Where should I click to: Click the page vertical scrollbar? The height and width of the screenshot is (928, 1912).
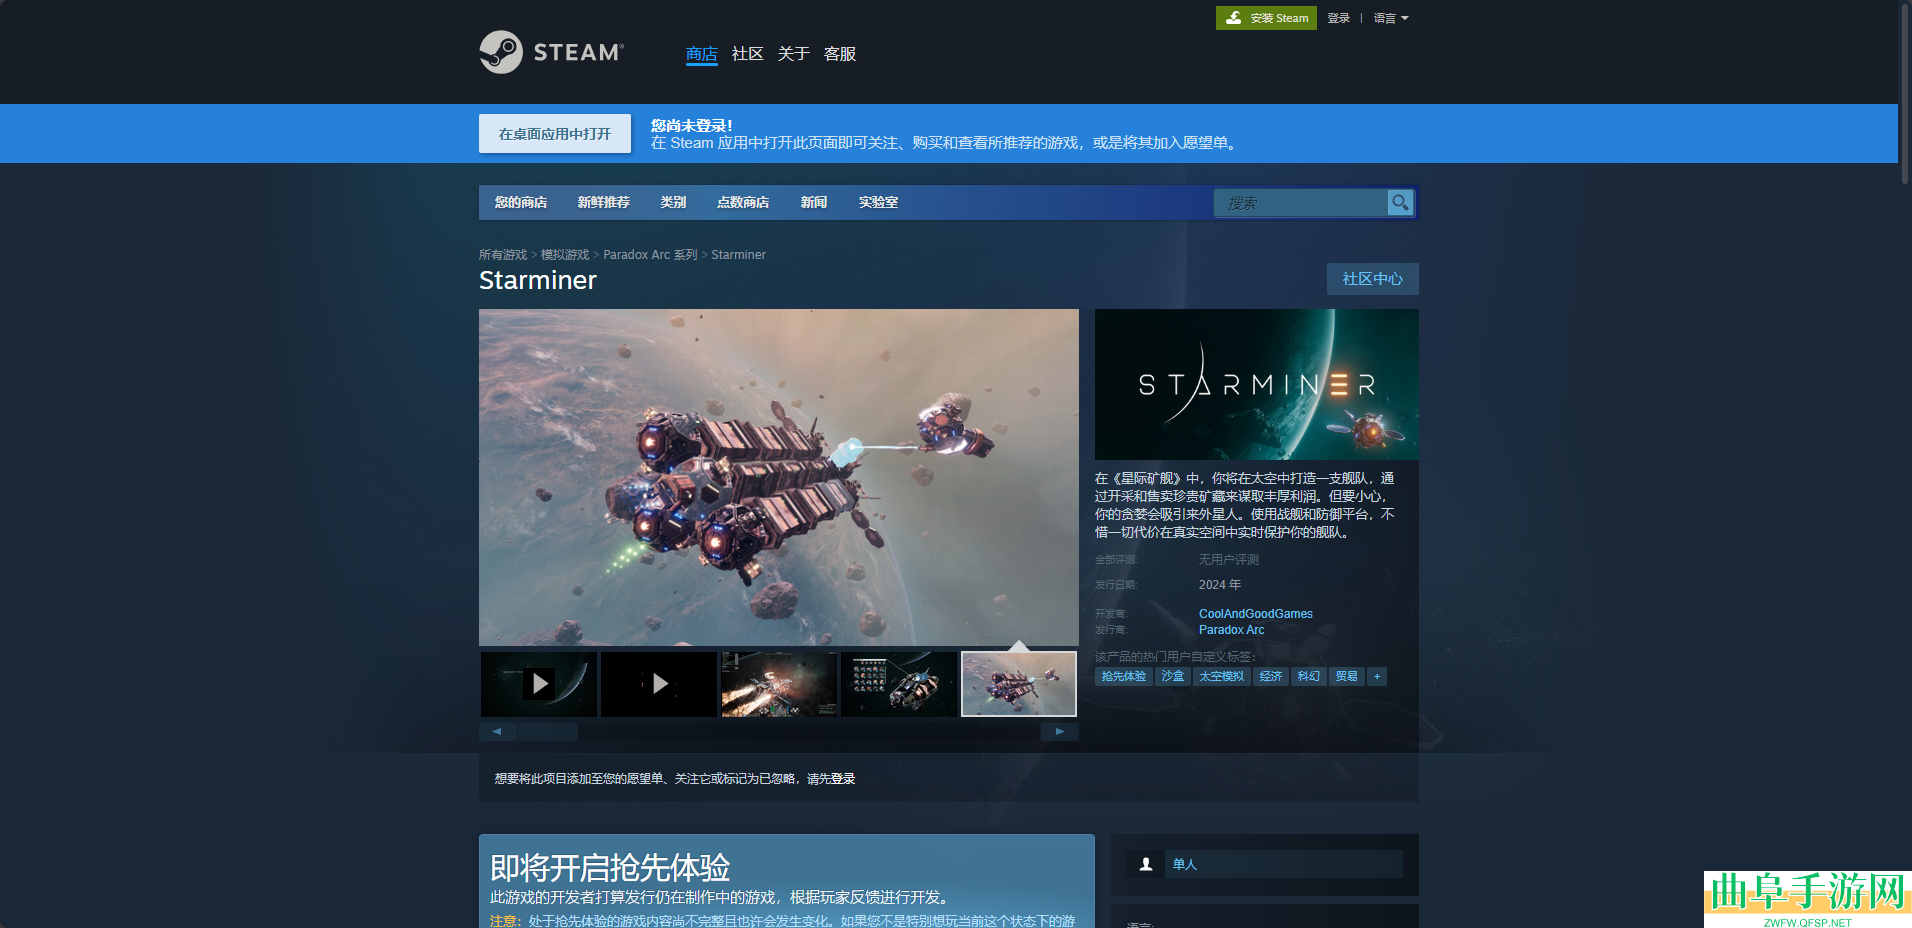[x=1905, y=92]
